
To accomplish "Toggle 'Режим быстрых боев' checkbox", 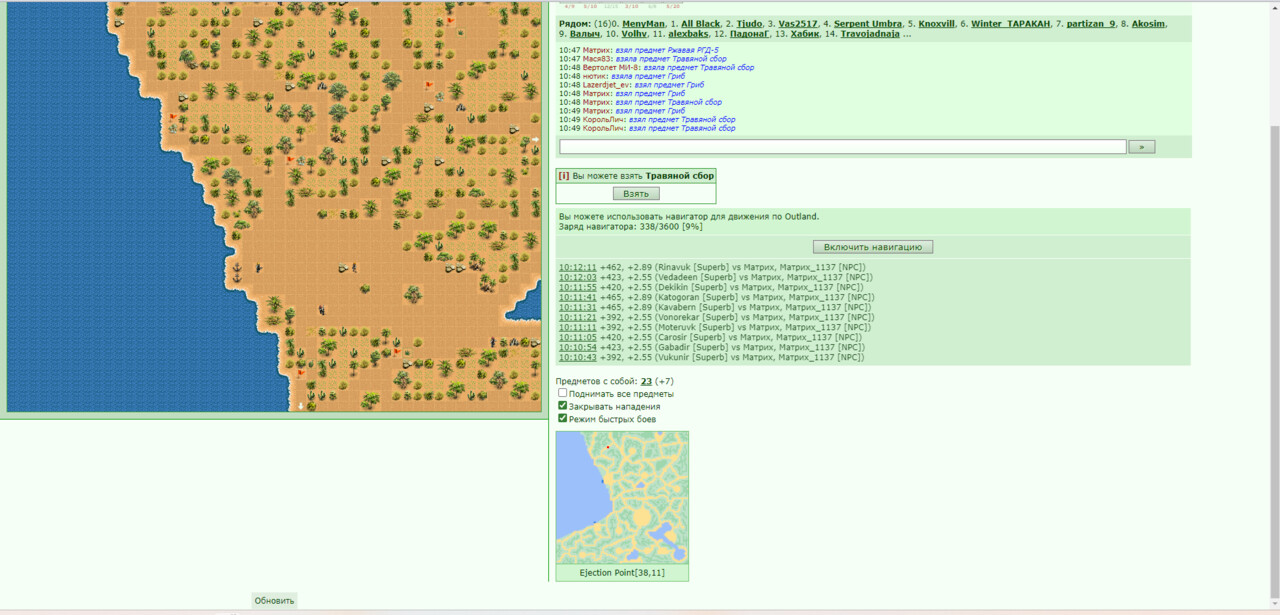I will click(563, 418).
